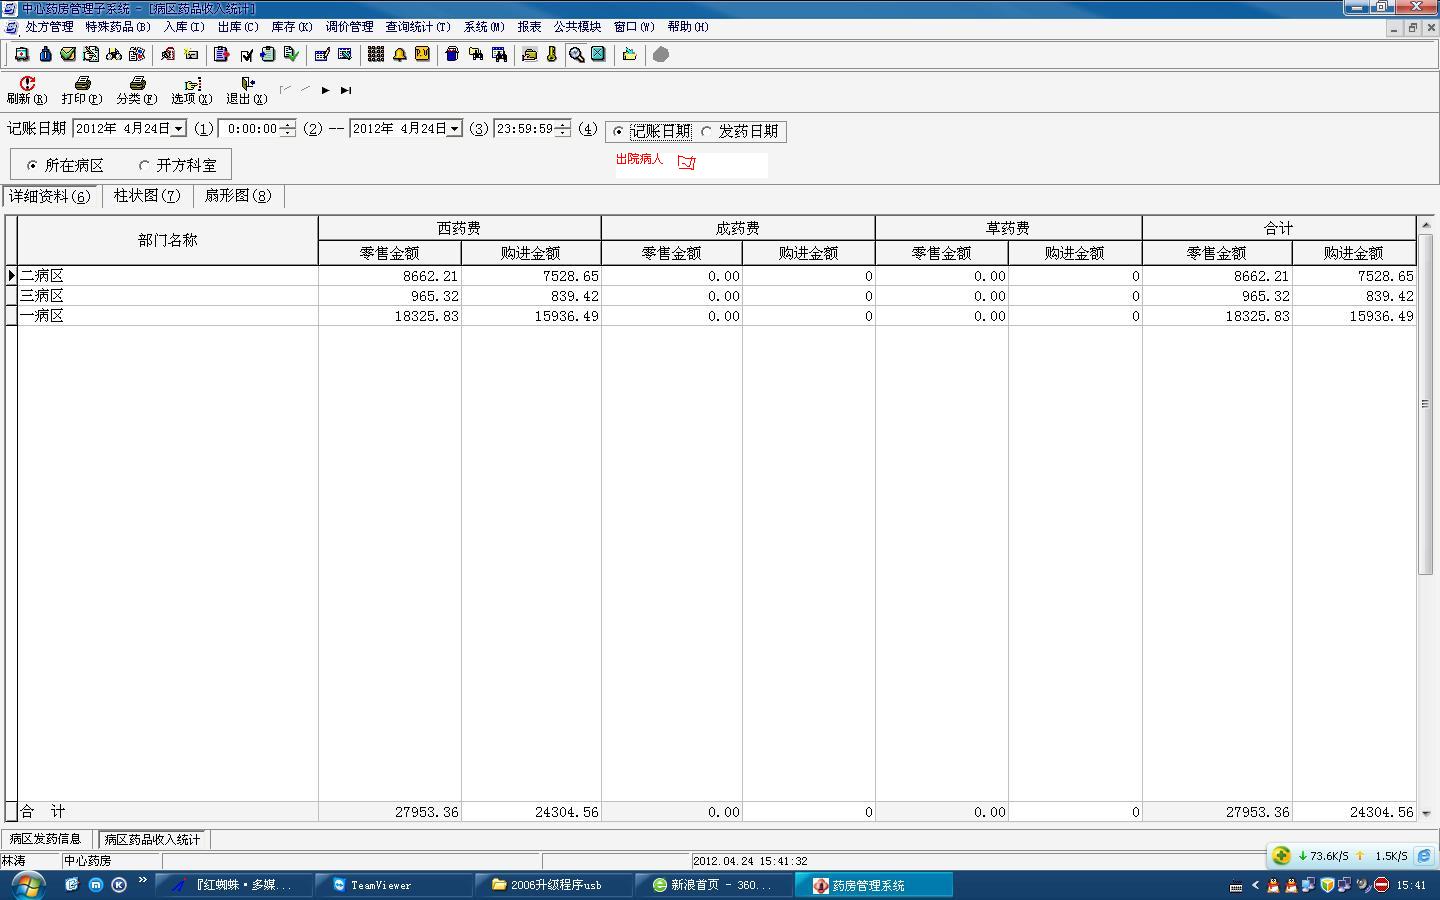The width and height of the screenshot is (1440, 900).
Task: Expand the end date dropdown arrow
Action: 454,129
